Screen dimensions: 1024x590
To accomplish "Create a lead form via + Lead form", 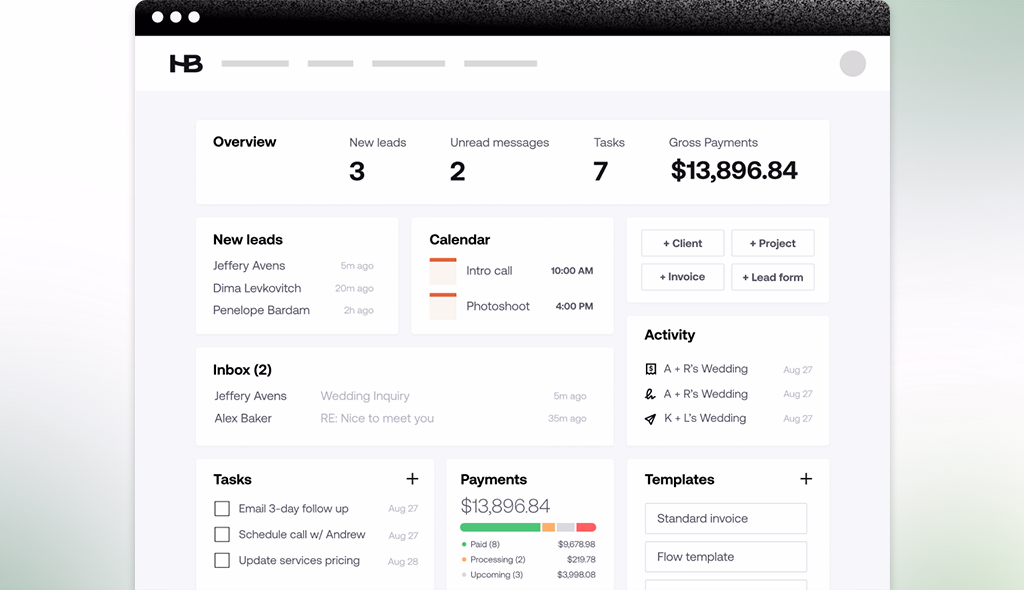I will click(772, 277).
